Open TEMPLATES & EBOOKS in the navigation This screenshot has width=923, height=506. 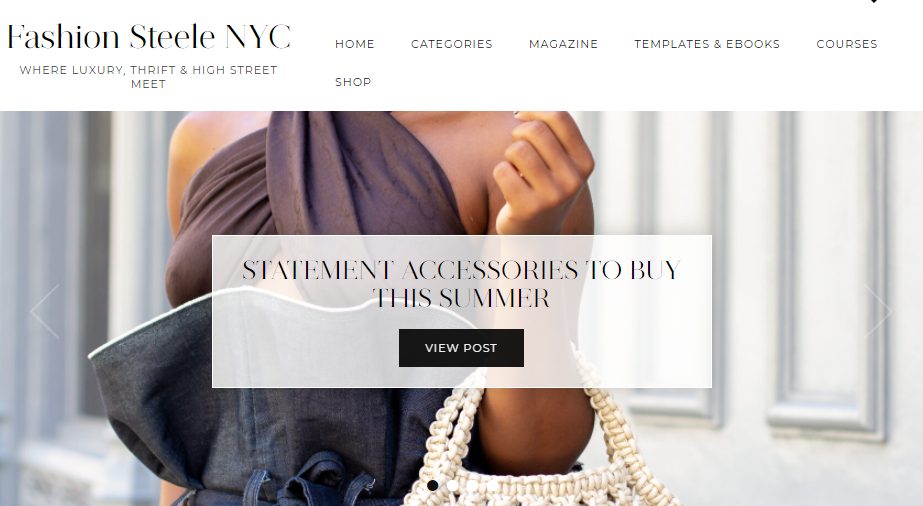[707, 44]
